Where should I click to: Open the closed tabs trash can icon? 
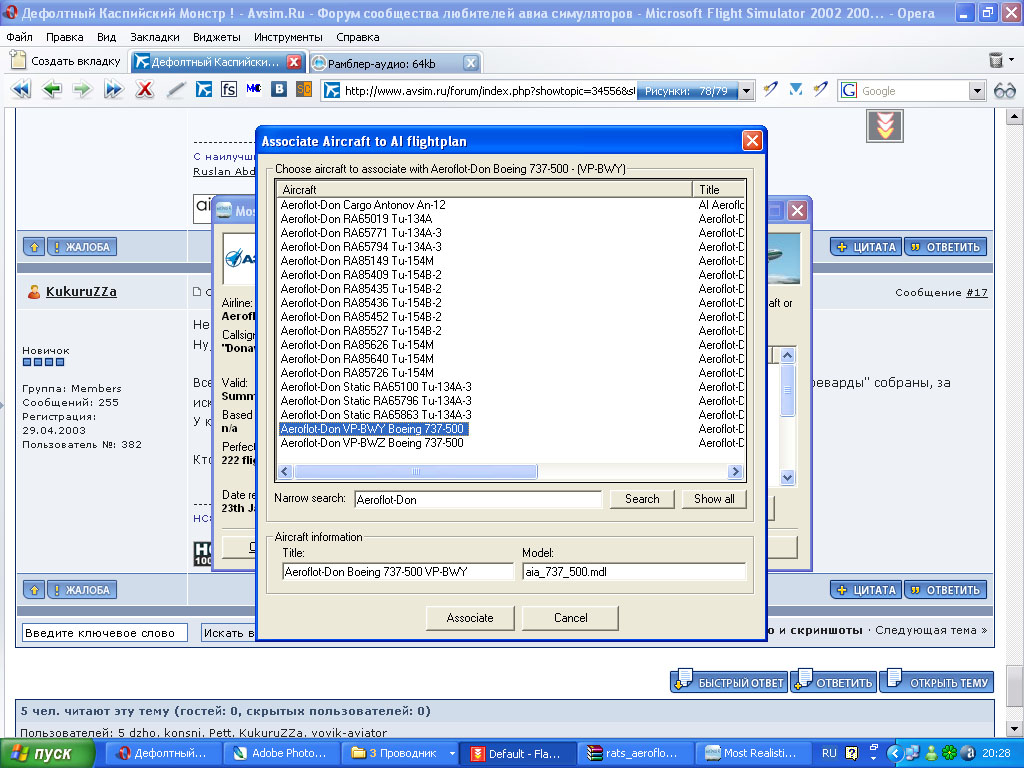pyautogui.click(x=995, y=60)
